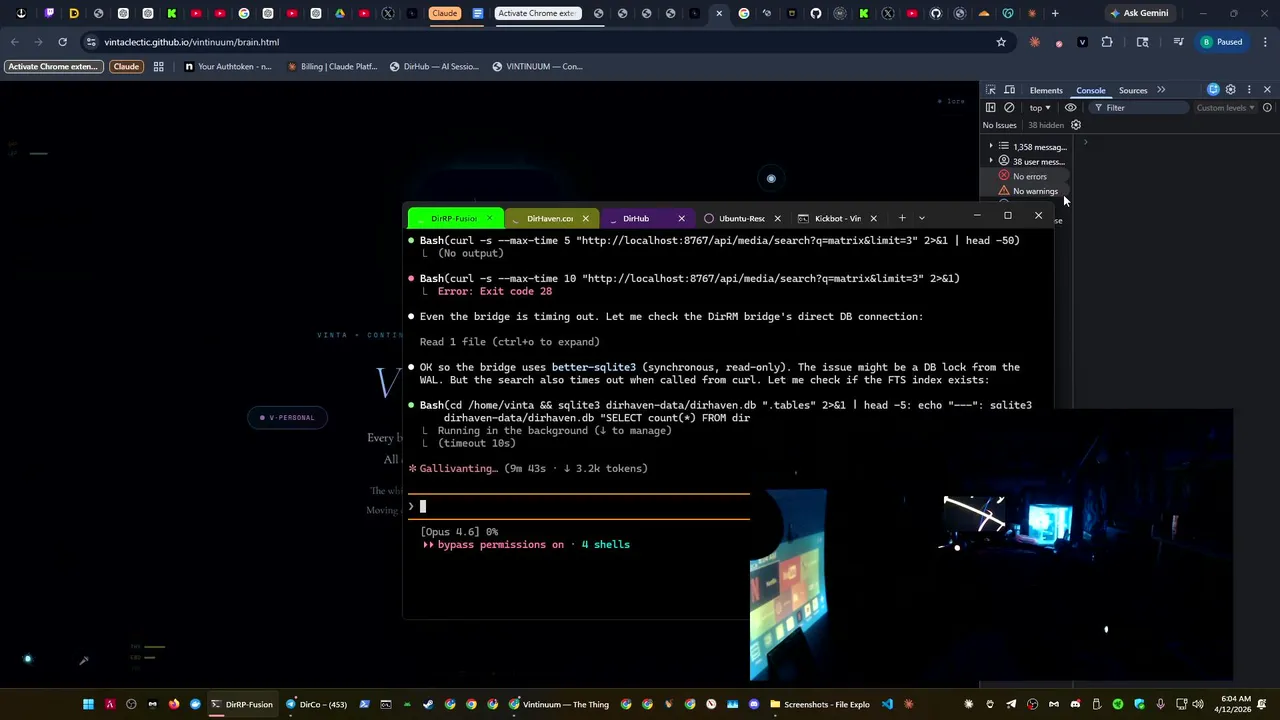The width and height of the screenshot is (1280, 720).
Task: Toggle the console sidebar panel
Action: coord(991,108)
